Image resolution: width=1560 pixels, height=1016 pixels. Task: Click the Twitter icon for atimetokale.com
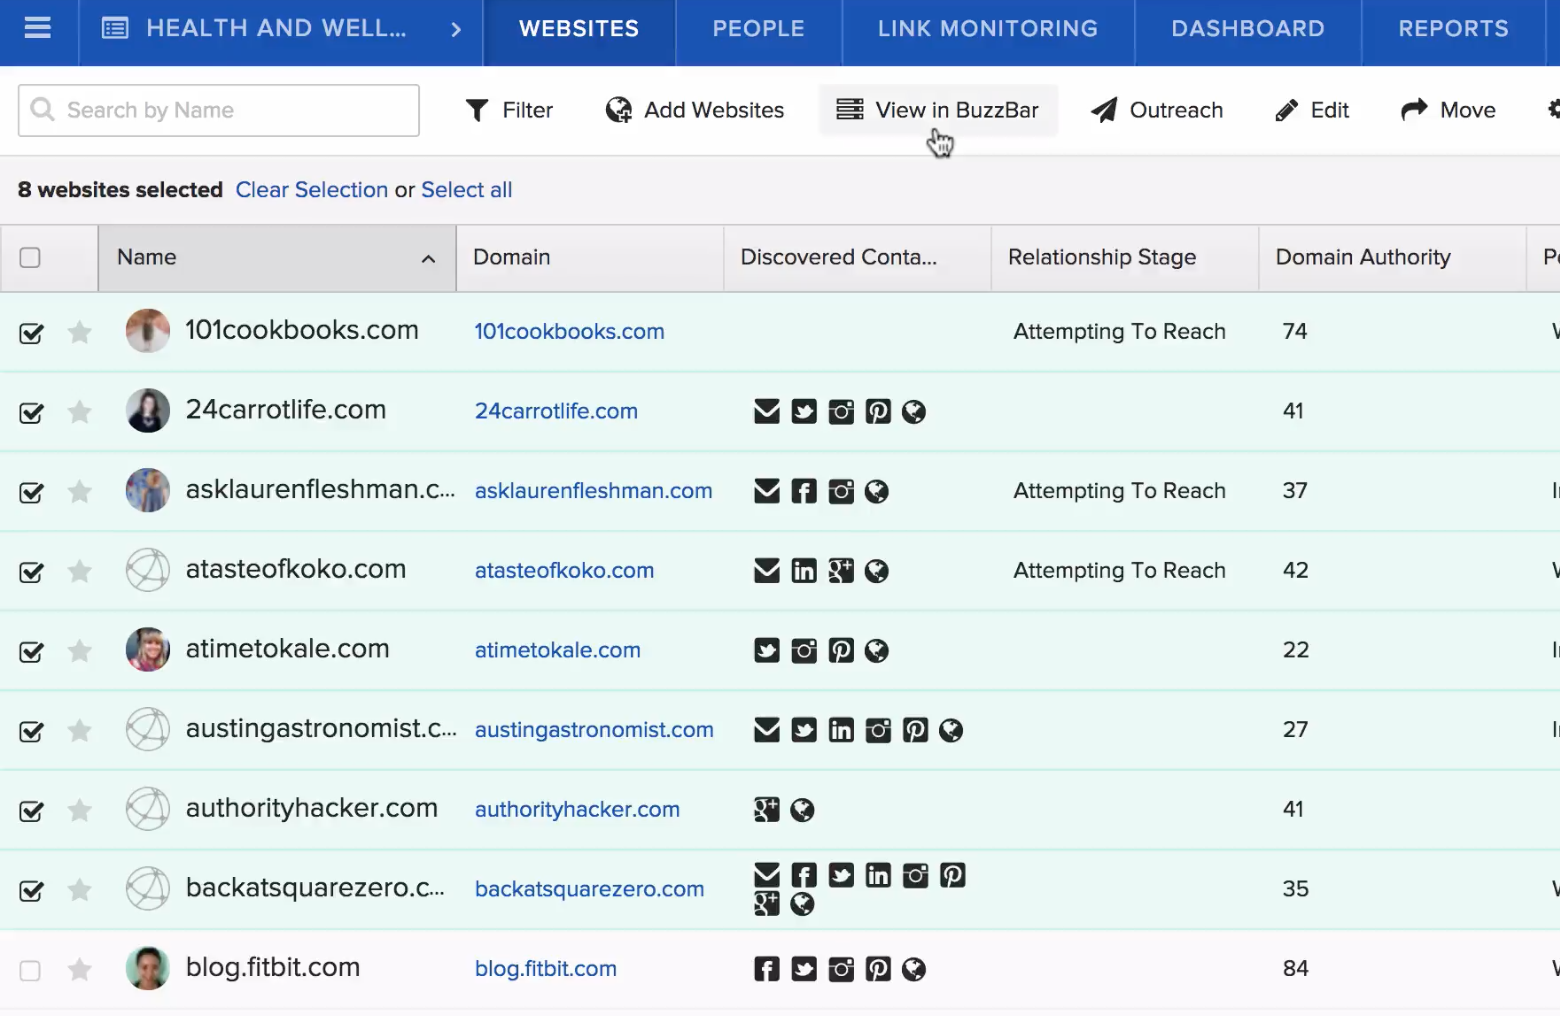[767, 651]
